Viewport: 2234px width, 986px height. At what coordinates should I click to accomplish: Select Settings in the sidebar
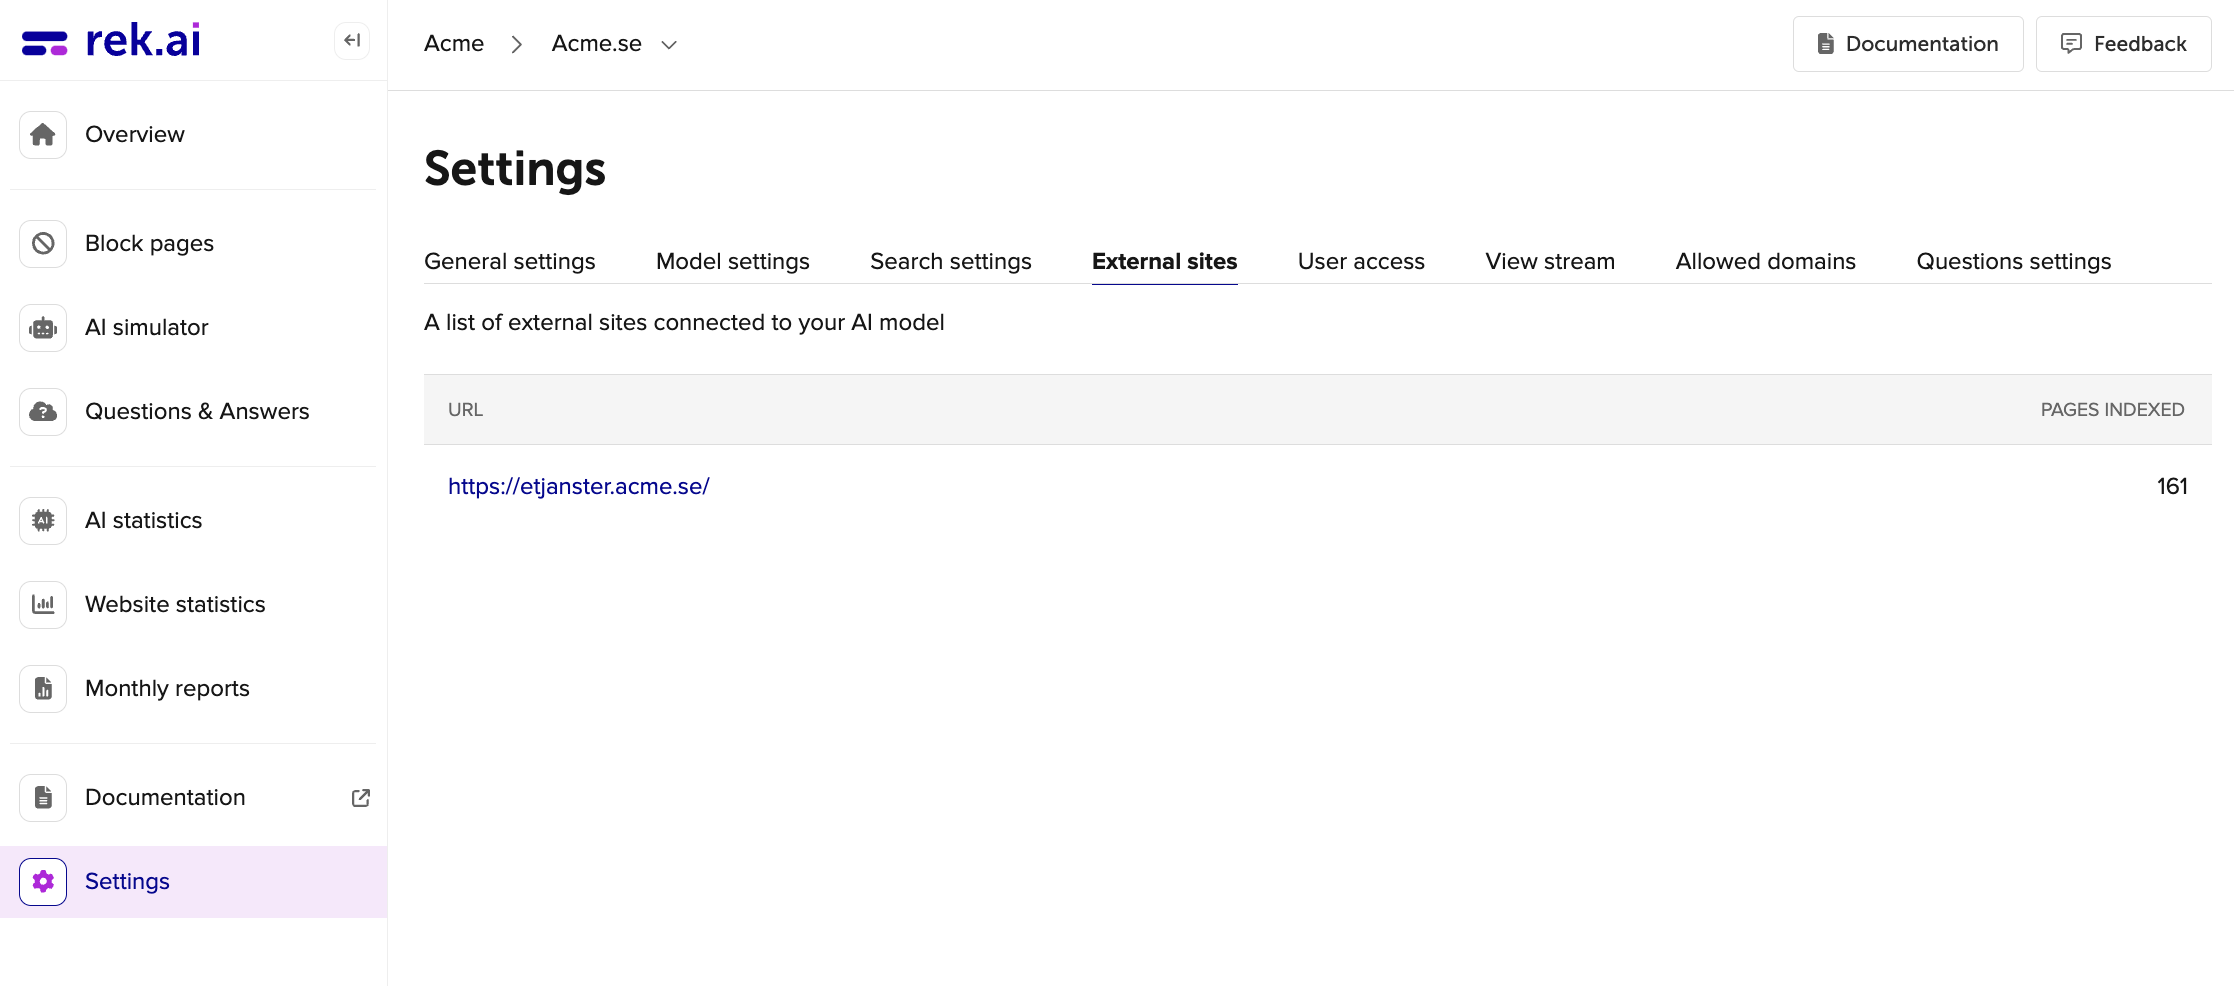pyautogui.click(x=193, y=881)
